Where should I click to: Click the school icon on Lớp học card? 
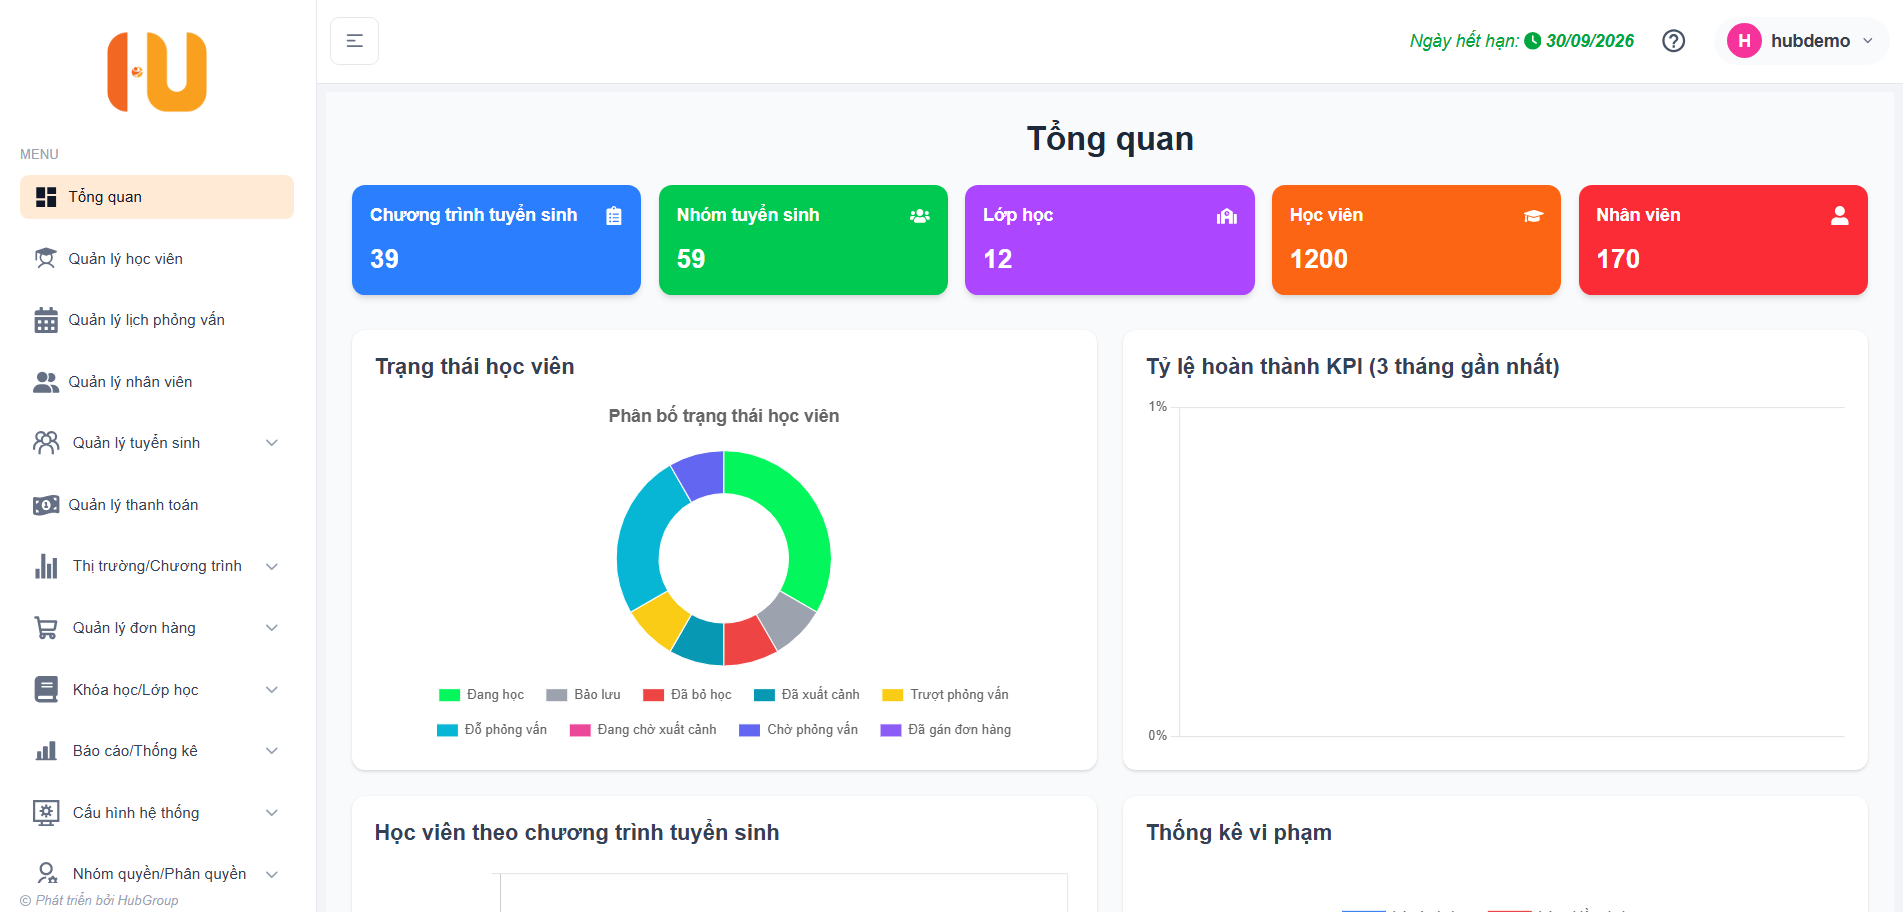click(x=1227, y=216)
